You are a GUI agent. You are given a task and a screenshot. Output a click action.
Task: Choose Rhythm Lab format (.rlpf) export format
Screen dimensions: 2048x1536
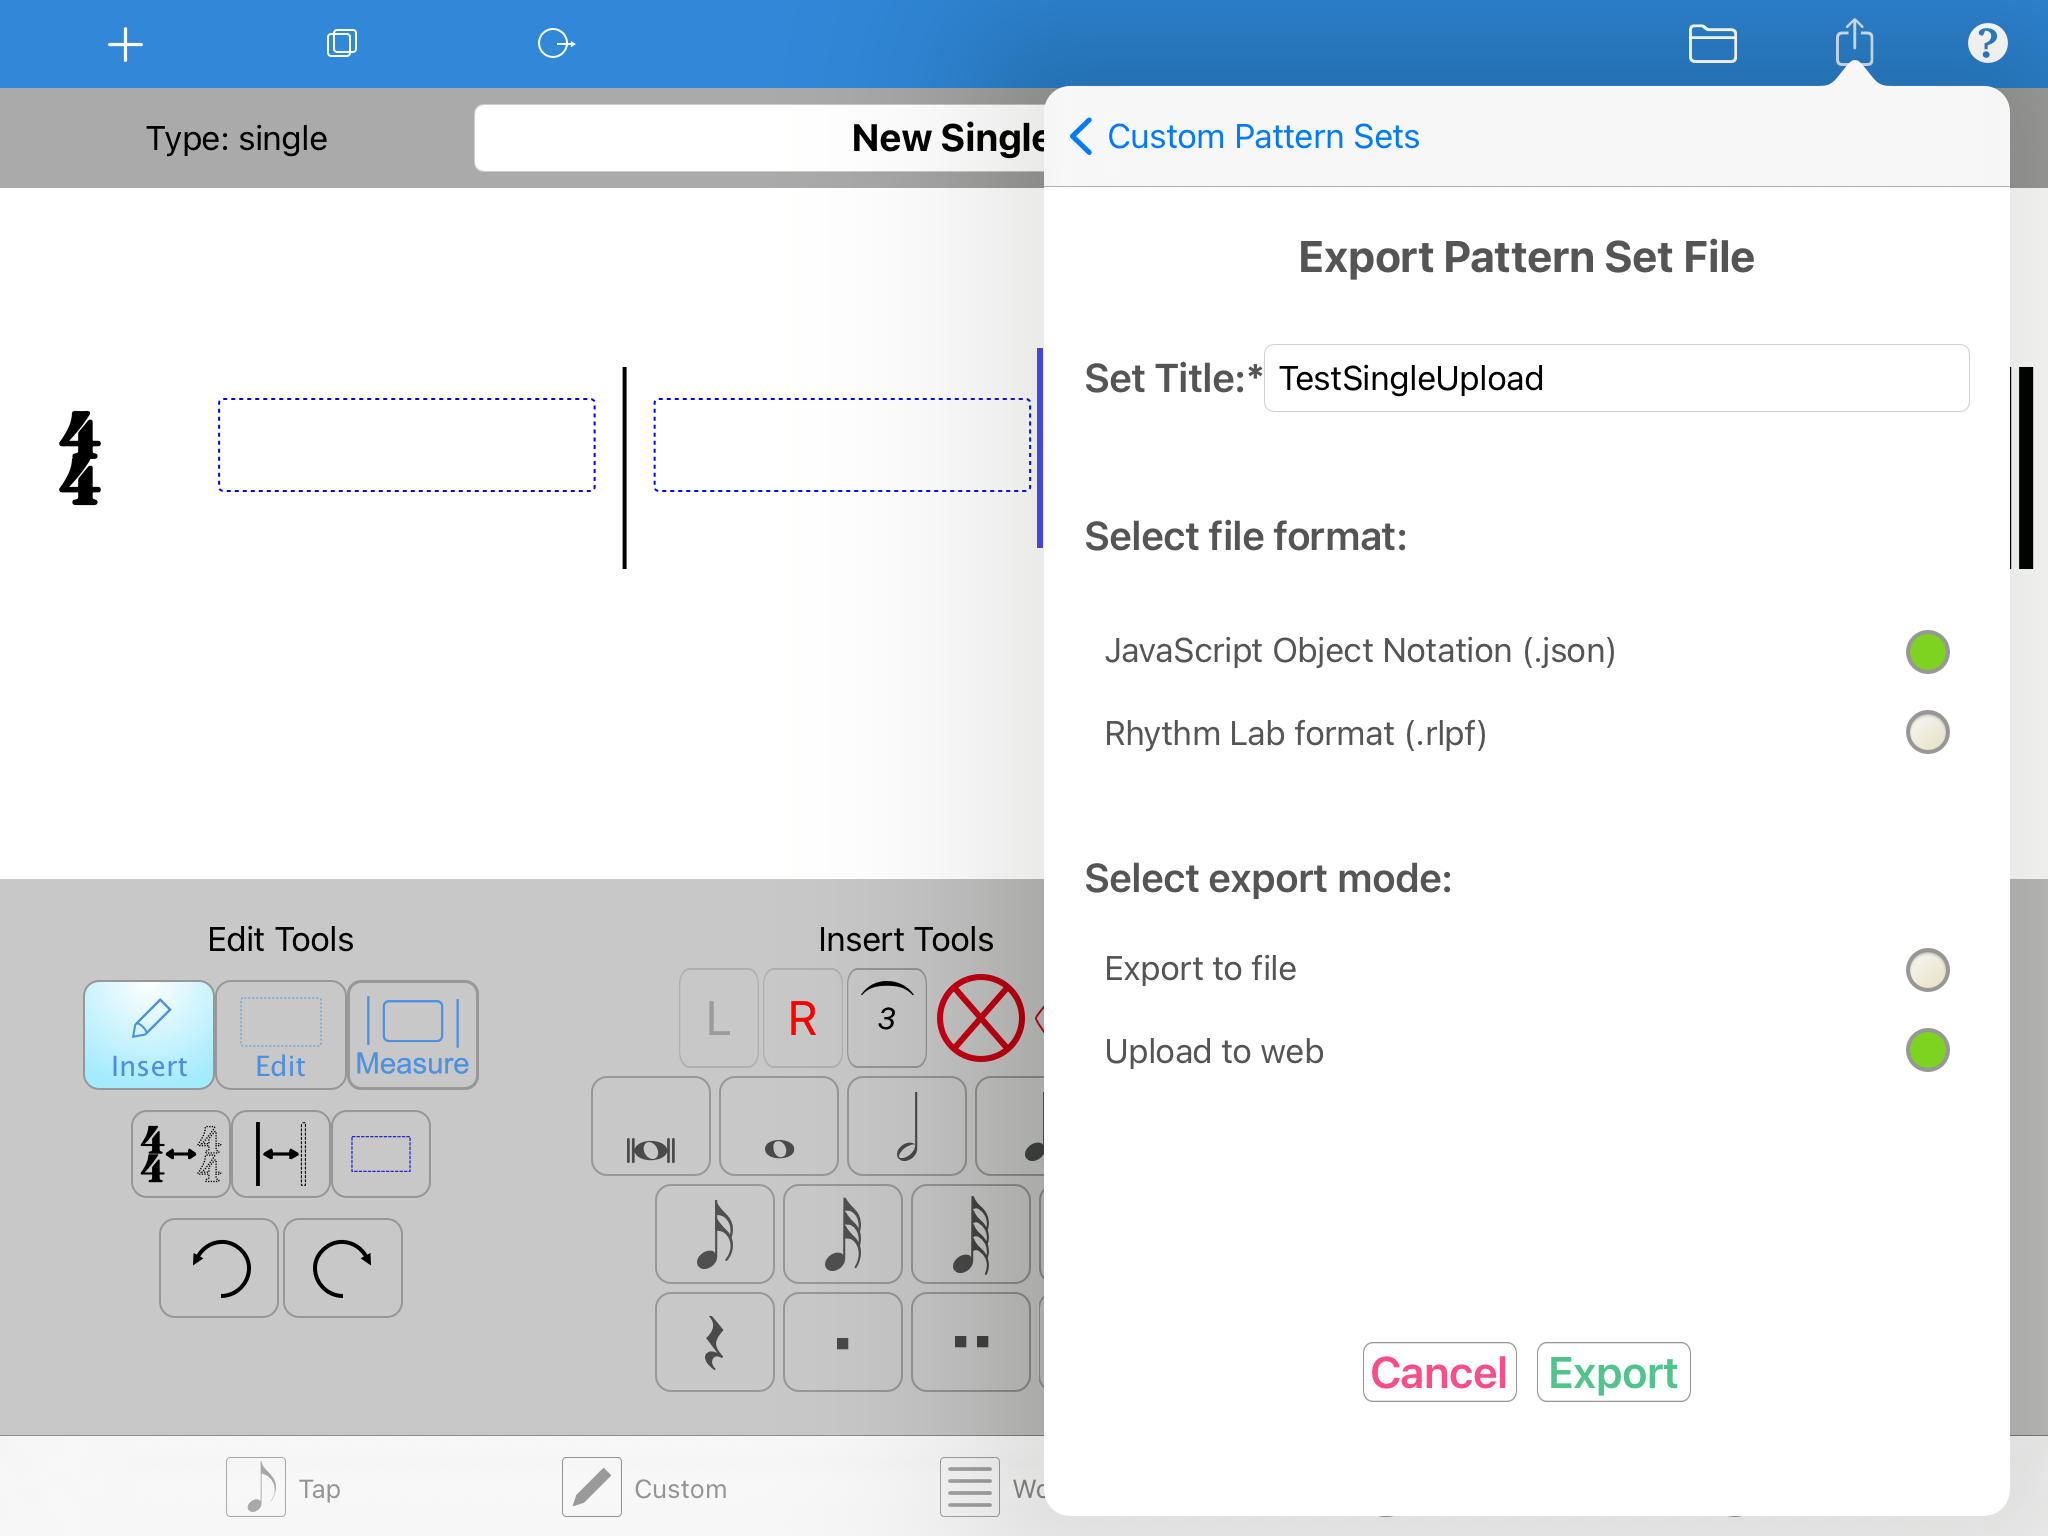[1928, 732]
